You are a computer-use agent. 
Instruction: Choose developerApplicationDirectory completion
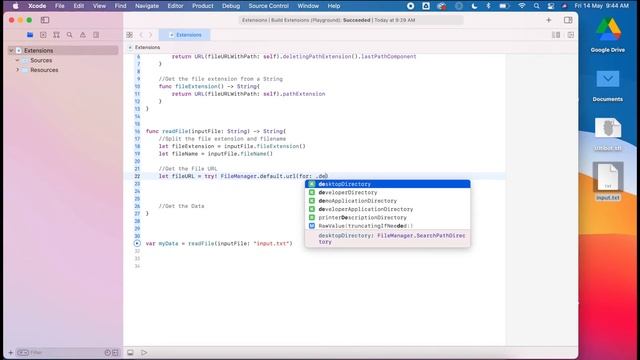point(388,209)
